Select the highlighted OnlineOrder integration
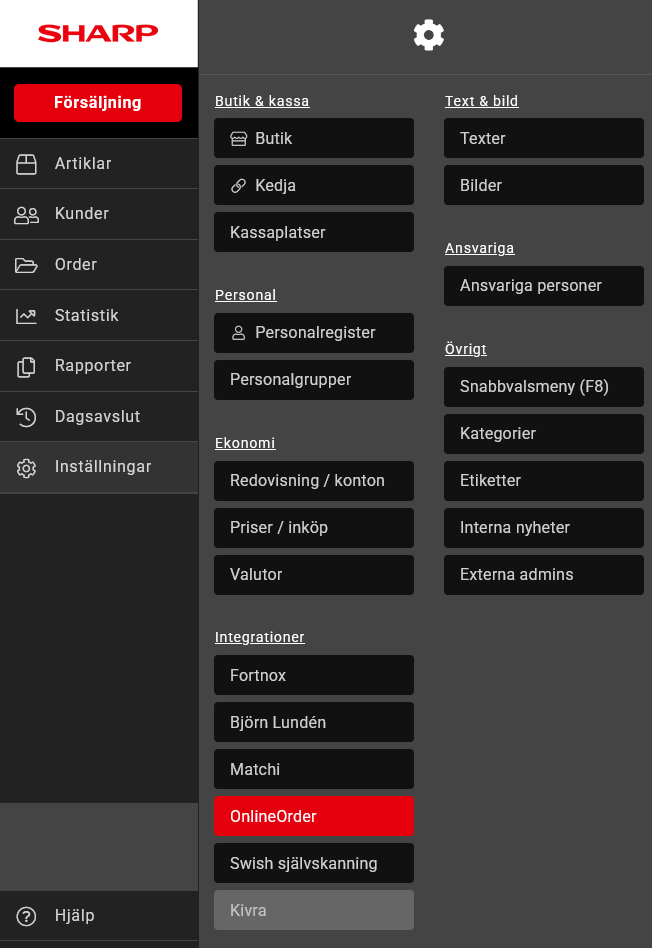652x948 pixels. [313, 816]
